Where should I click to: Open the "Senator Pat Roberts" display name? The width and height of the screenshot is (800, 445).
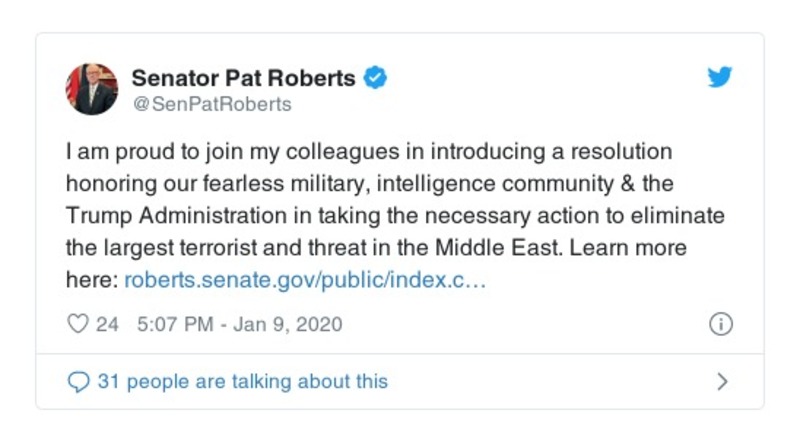coord(245,78)
